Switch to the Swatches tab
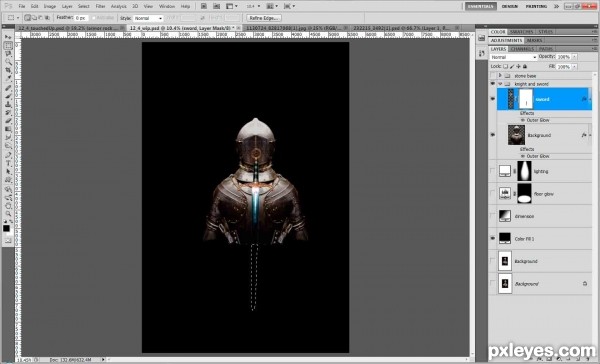This screenshot has height=364, width=600. pyautogui.click(x=522, y=32)
